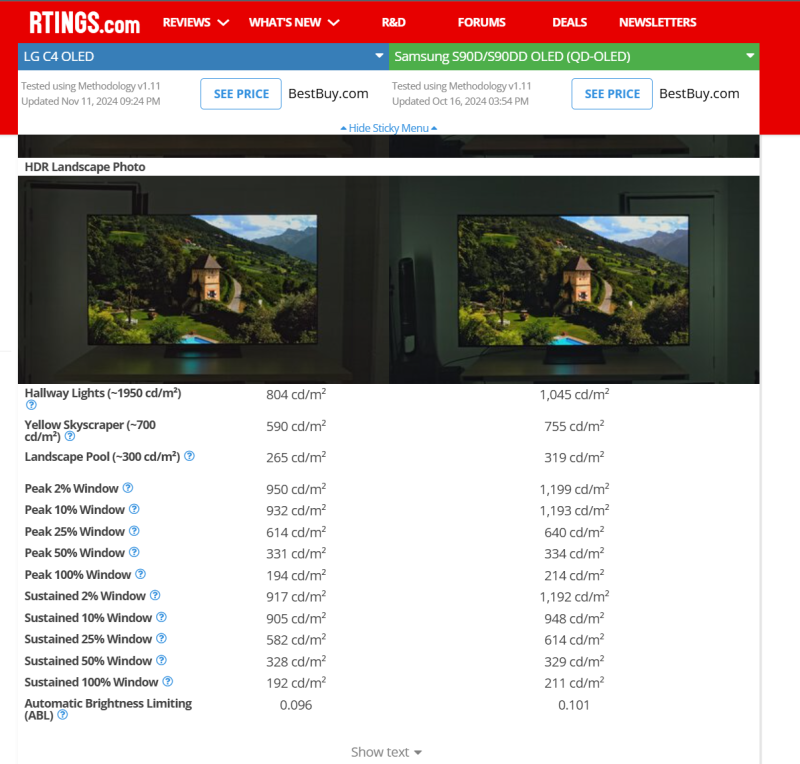The image size is (800, 764).
Task: Select LG ABL value 0.096
Action: [296, 705]
